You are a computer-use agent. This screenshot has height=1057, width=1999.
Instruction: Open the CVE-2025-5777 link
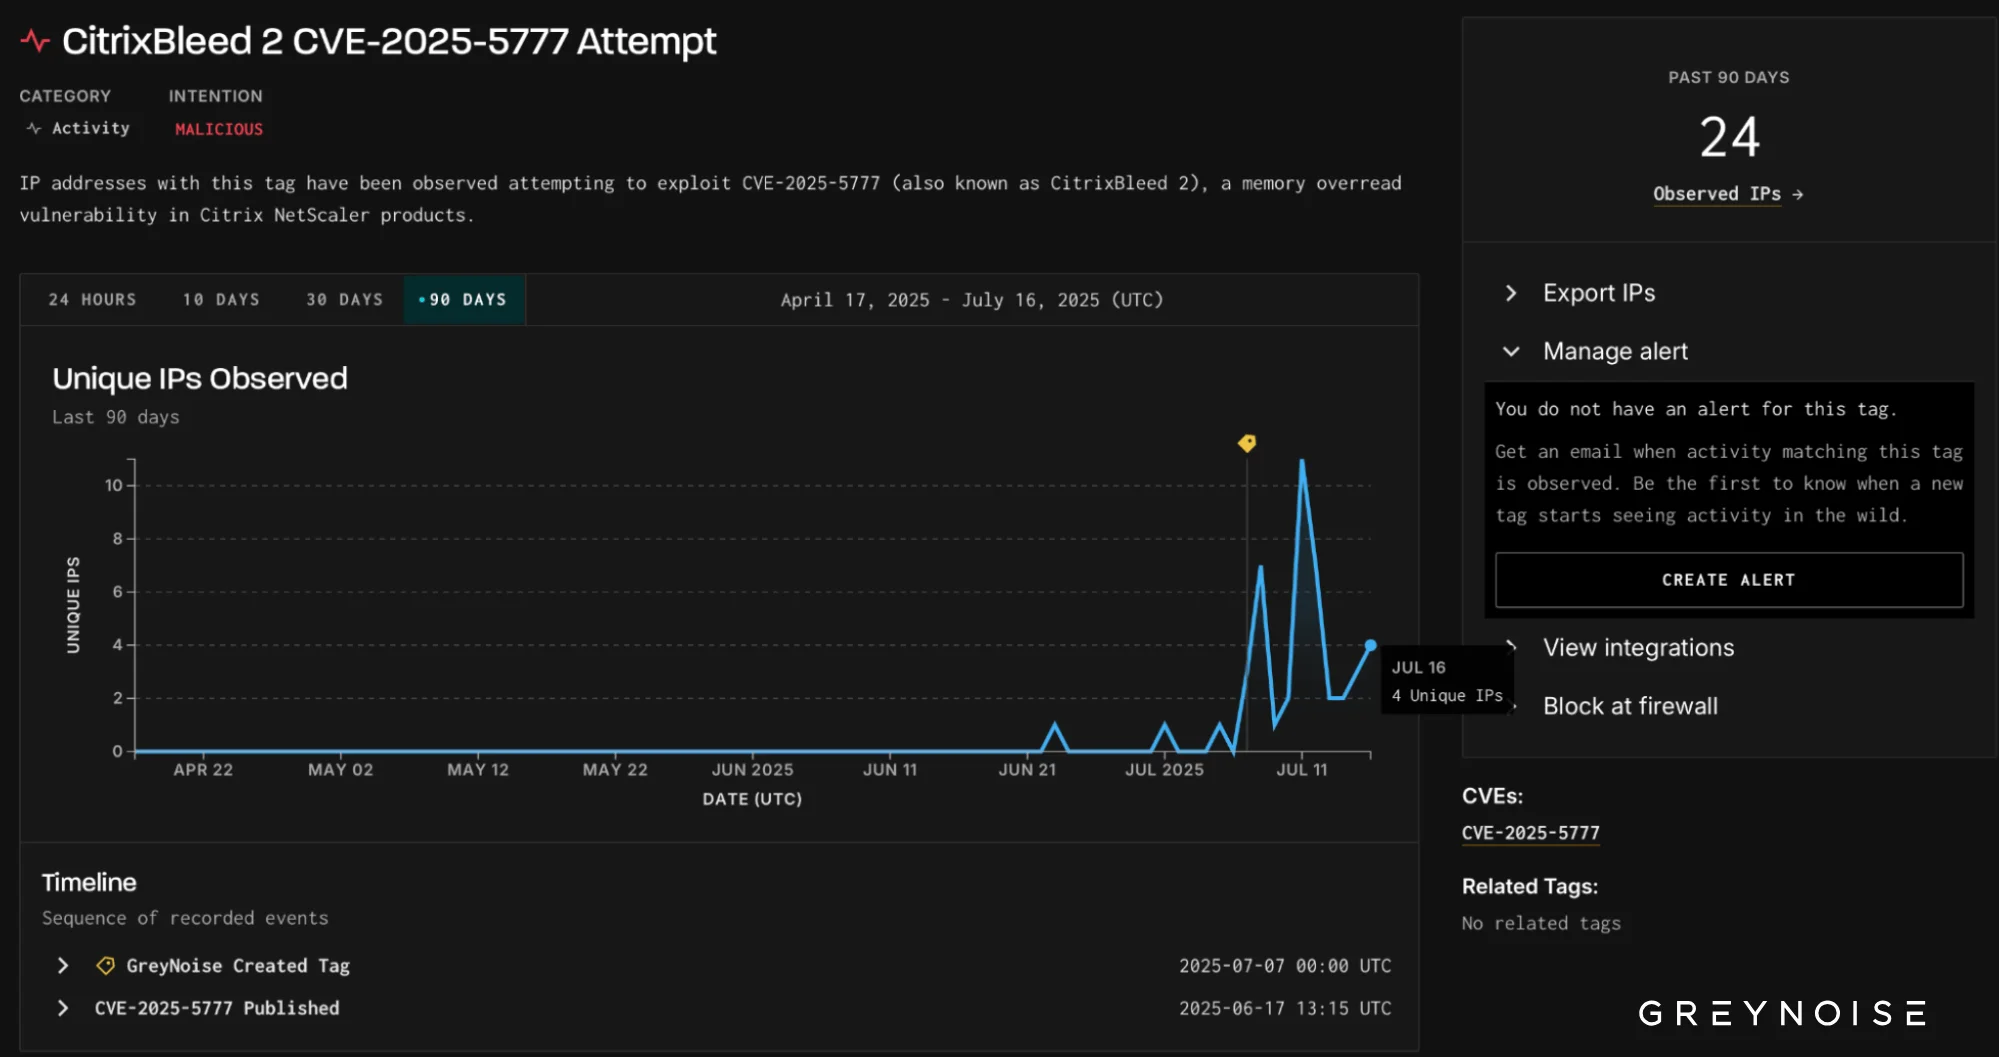pos(1529,831)
